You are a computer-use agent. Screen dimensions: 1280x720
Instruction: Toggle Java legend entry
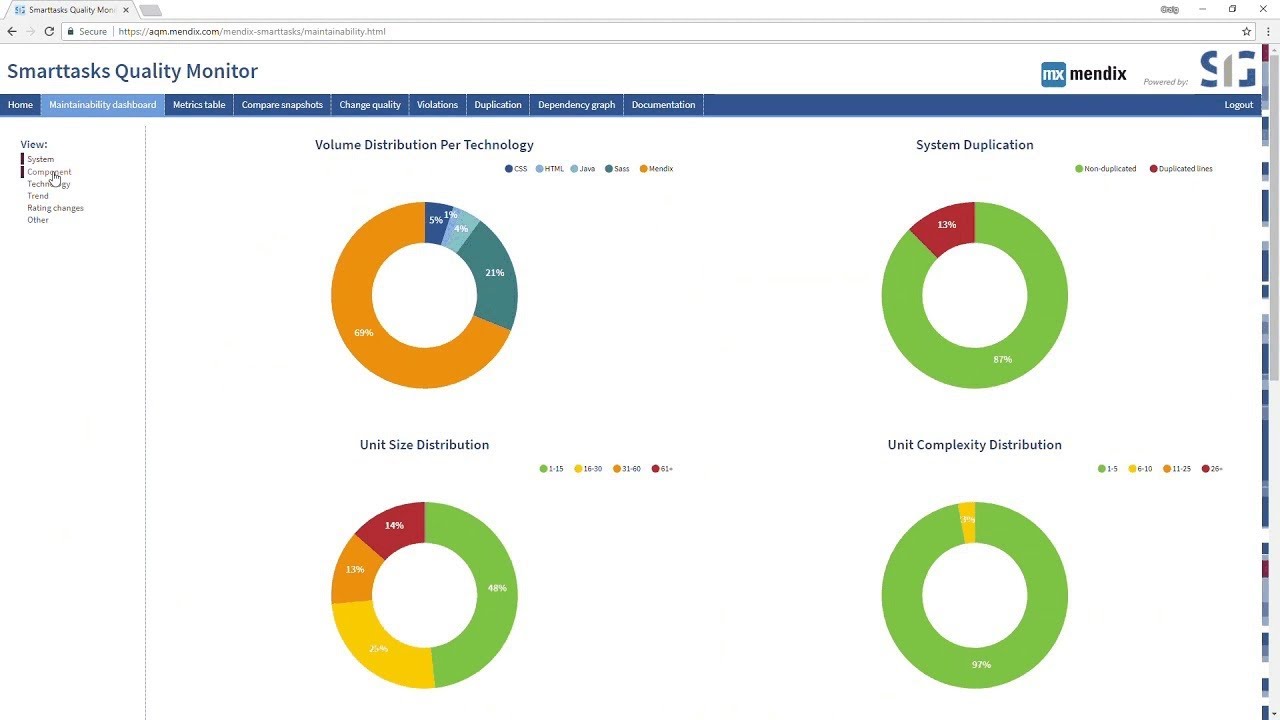coord(583,169)
